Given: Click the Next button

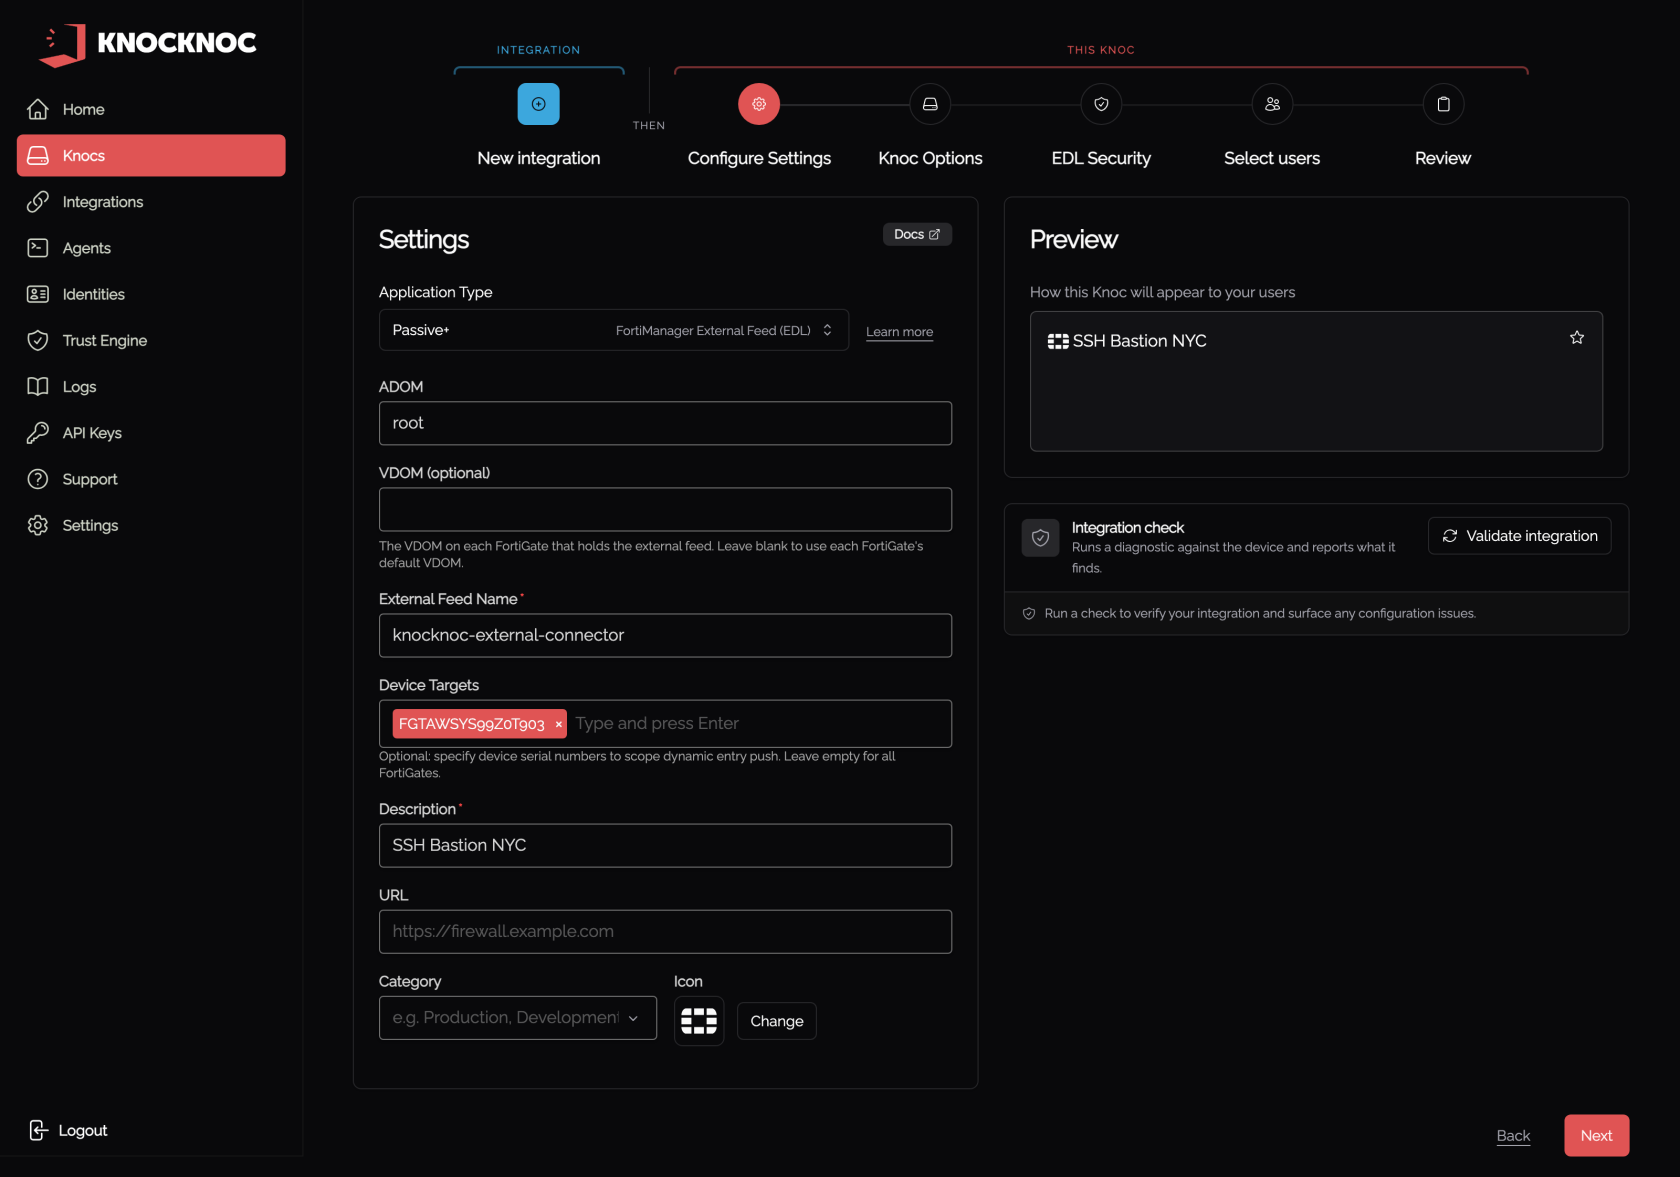Looking at the screenshot, I should tap(1596, 1136).
